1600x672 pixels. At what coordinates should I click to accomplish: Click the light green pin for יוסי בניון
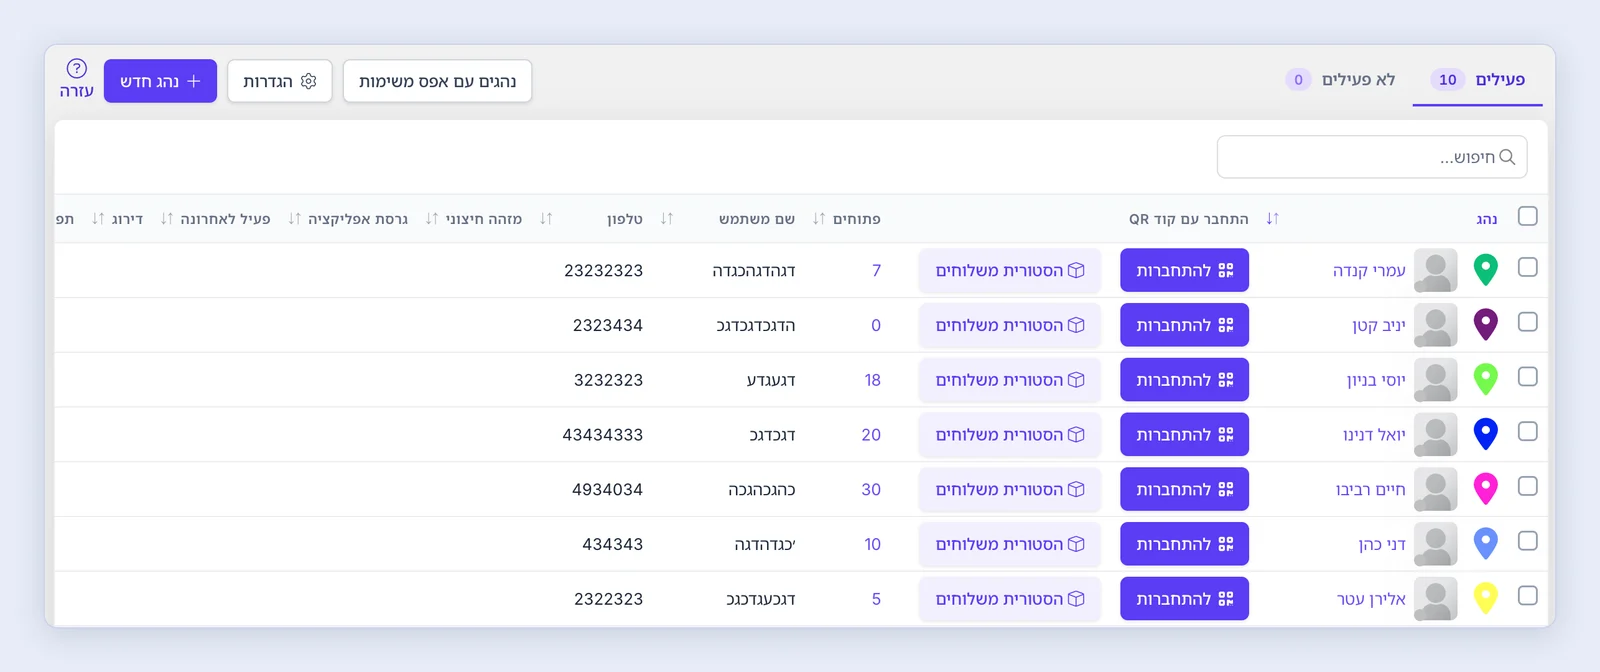coord(1486,380)
